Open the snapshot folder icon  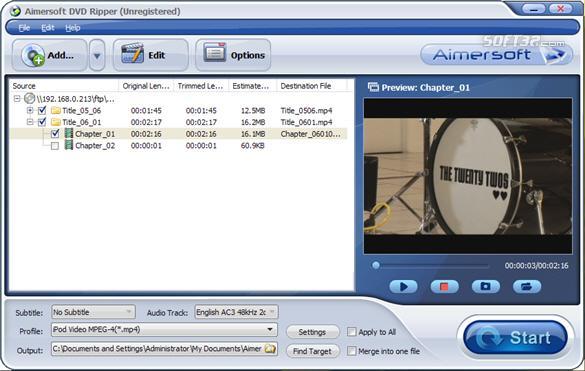pyautogui.click(x=526, y=287)
